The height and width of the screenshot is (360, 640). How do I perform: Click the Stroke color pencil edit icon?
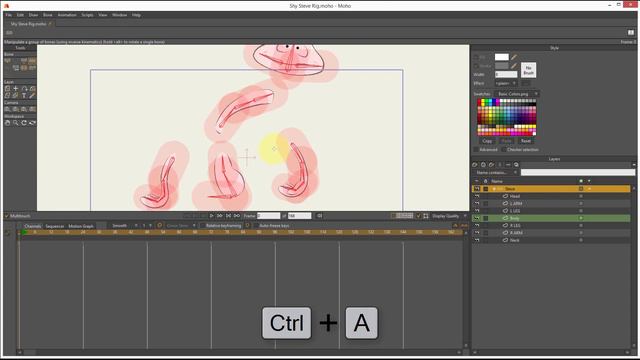pyautogui.click(x=514, y=66)
